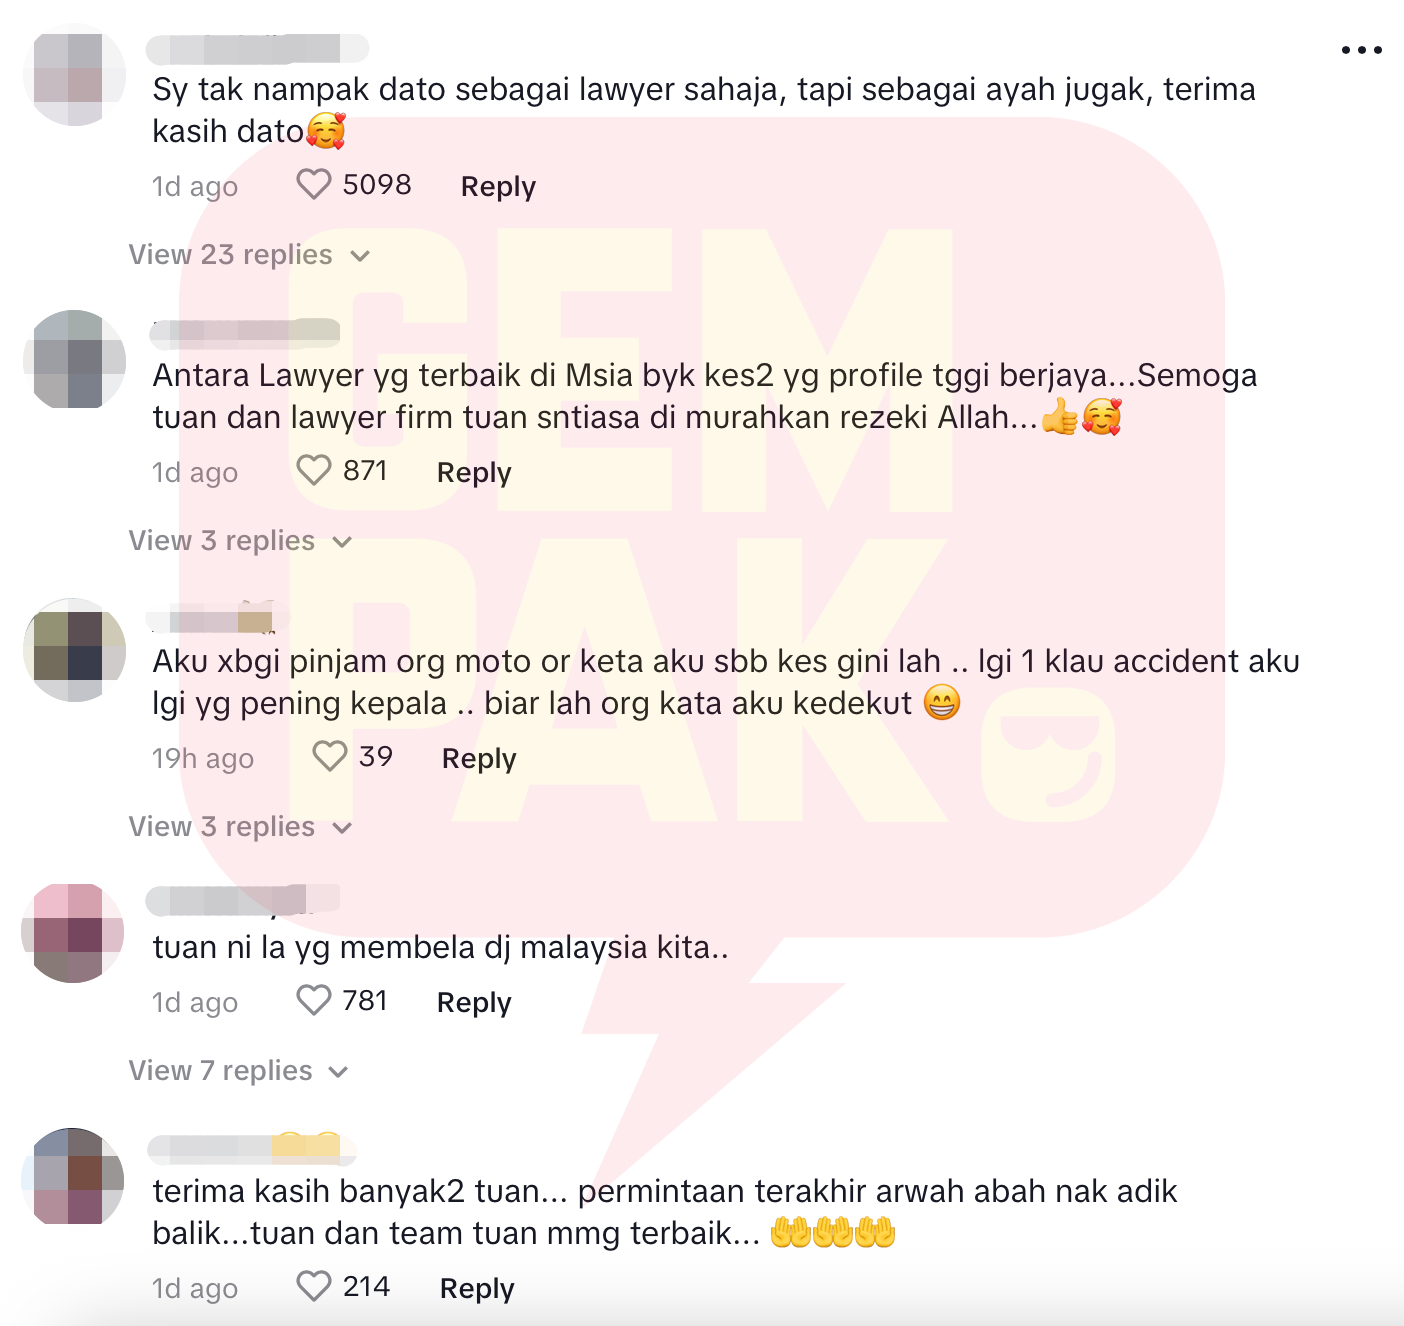
Task: Open the username above 'terima kasih banyak2' comment
Action: click(x=251, y=1149)
